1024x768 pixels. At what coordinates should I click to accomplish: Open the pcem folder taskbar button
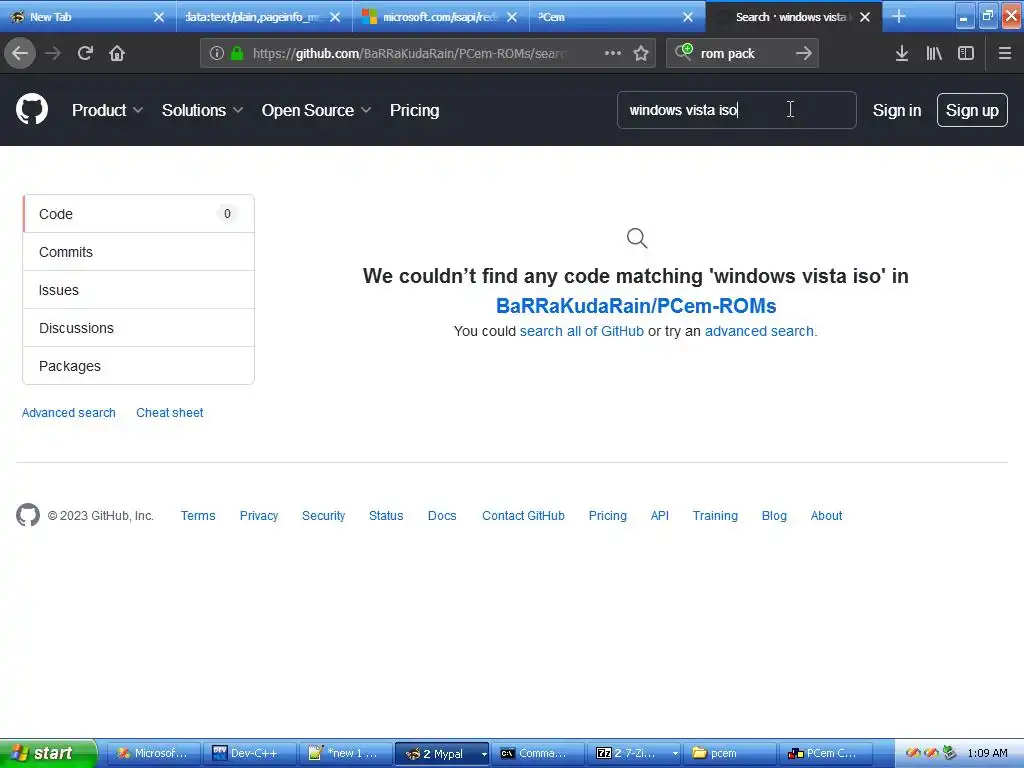(x=730, y=753)
